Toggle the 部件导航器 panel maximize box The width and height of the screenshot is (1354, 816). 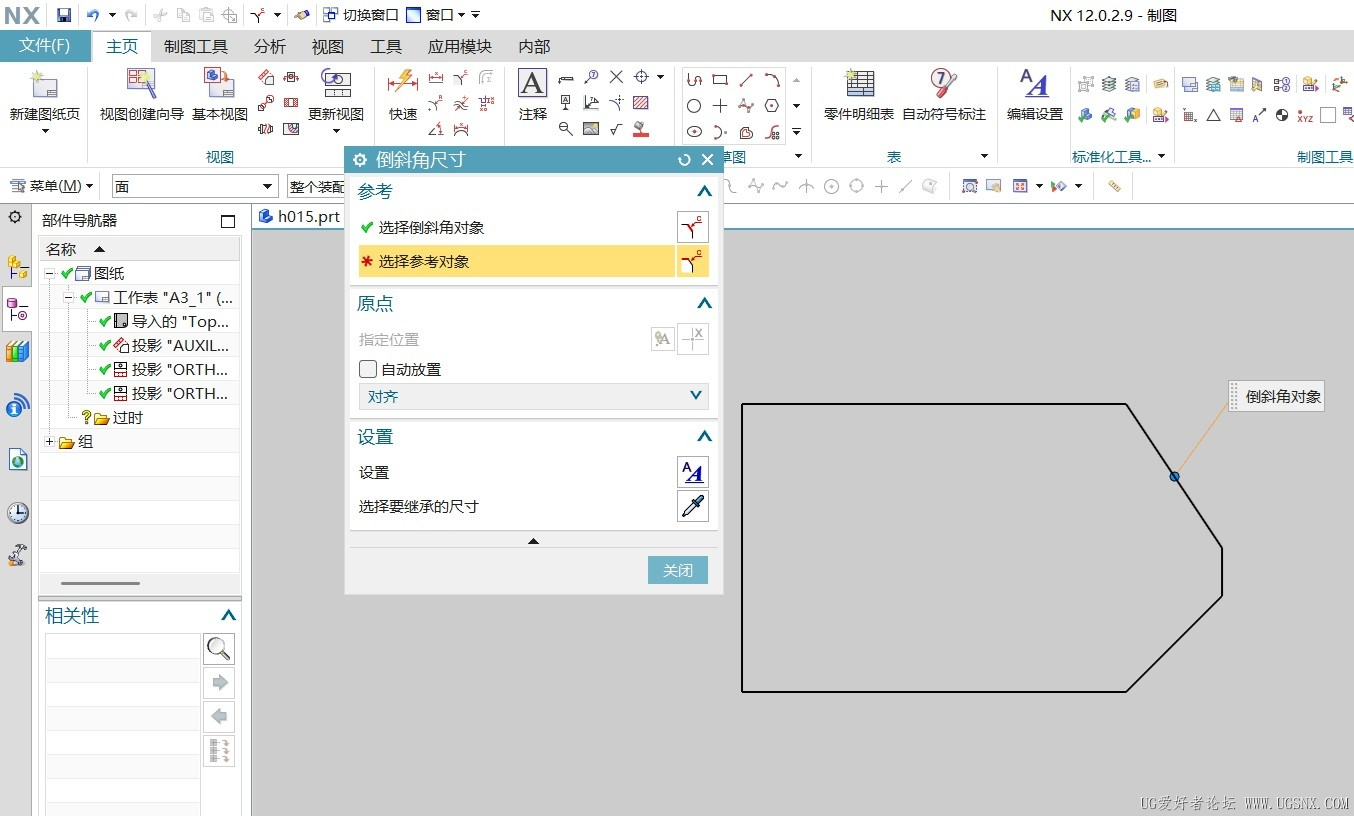(228, 221)
